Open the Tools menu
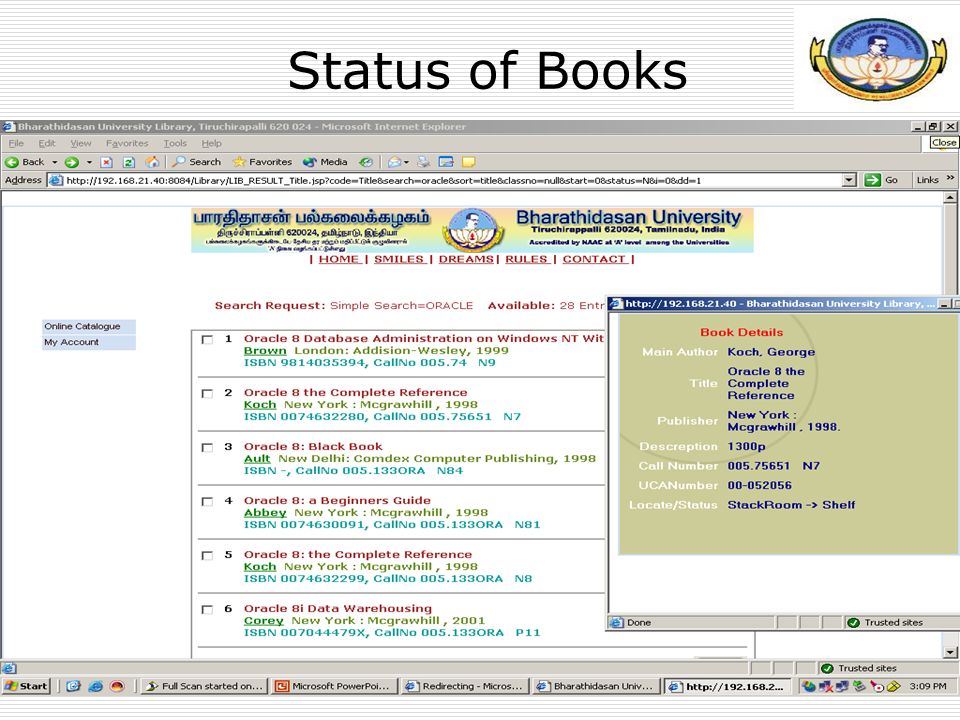This screenshot has width=960, height=720. coord(175,143)
